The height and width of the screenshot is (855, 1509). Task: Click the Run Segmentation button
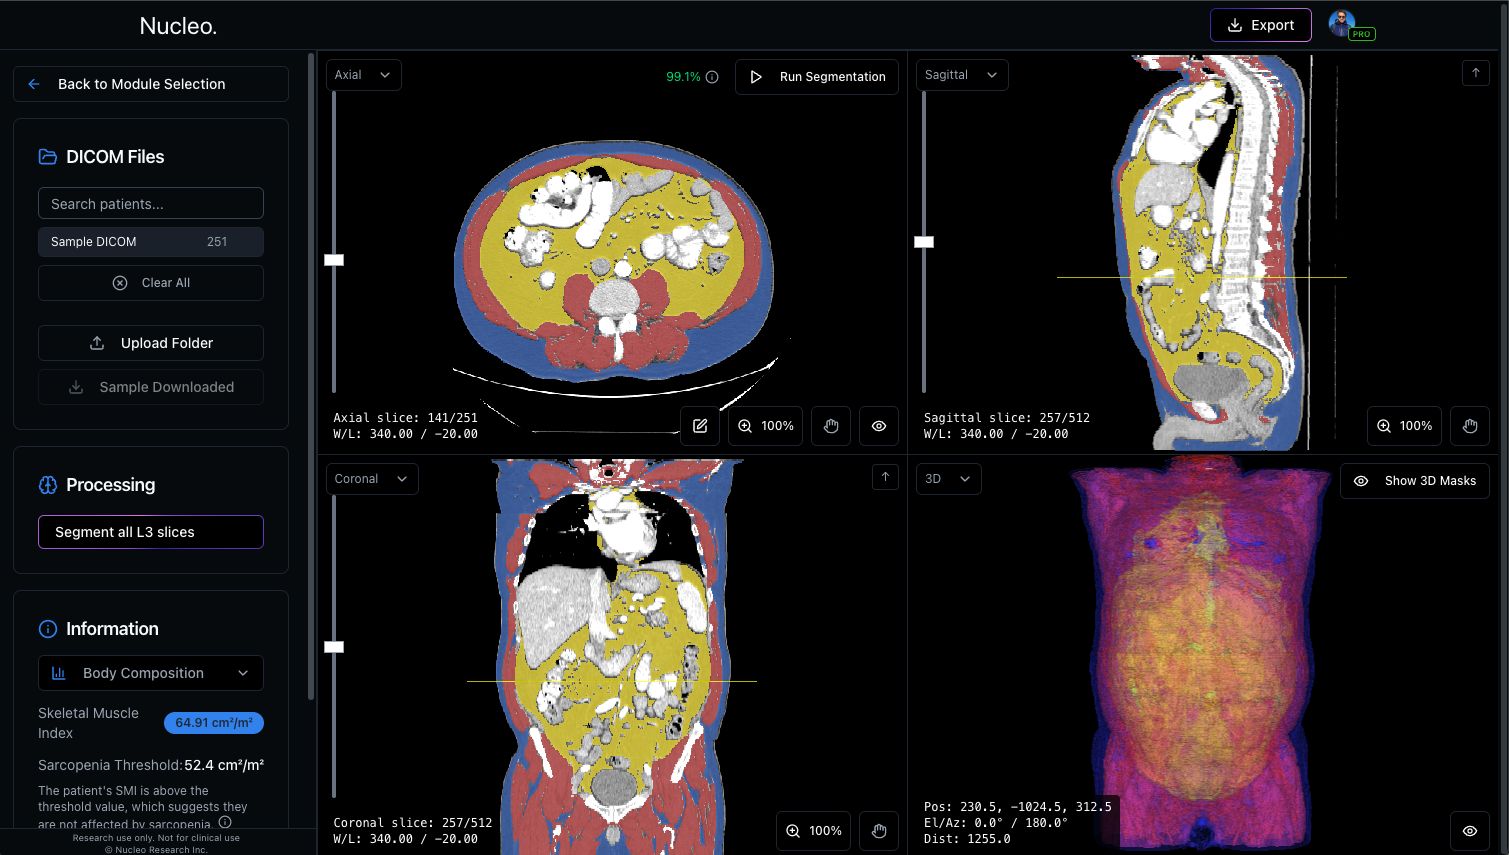[x=817, y=77]
